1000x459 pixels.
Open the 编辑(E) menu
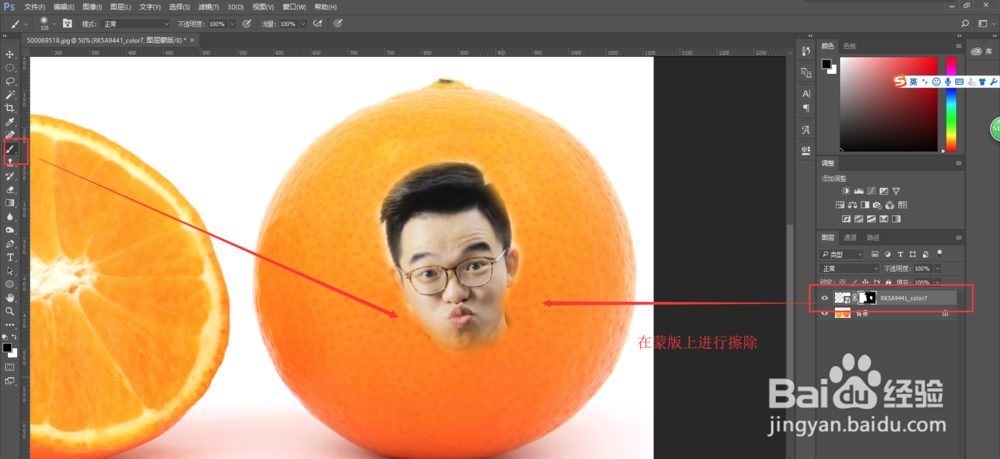64,7
